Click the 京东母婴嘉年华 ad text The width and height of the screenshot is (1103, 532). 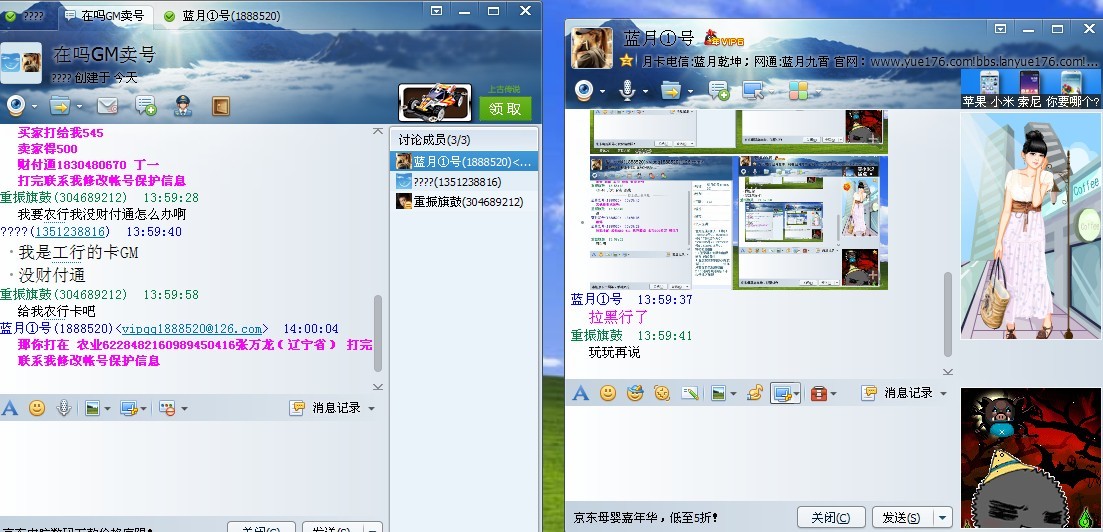click(x=645, y=518)
